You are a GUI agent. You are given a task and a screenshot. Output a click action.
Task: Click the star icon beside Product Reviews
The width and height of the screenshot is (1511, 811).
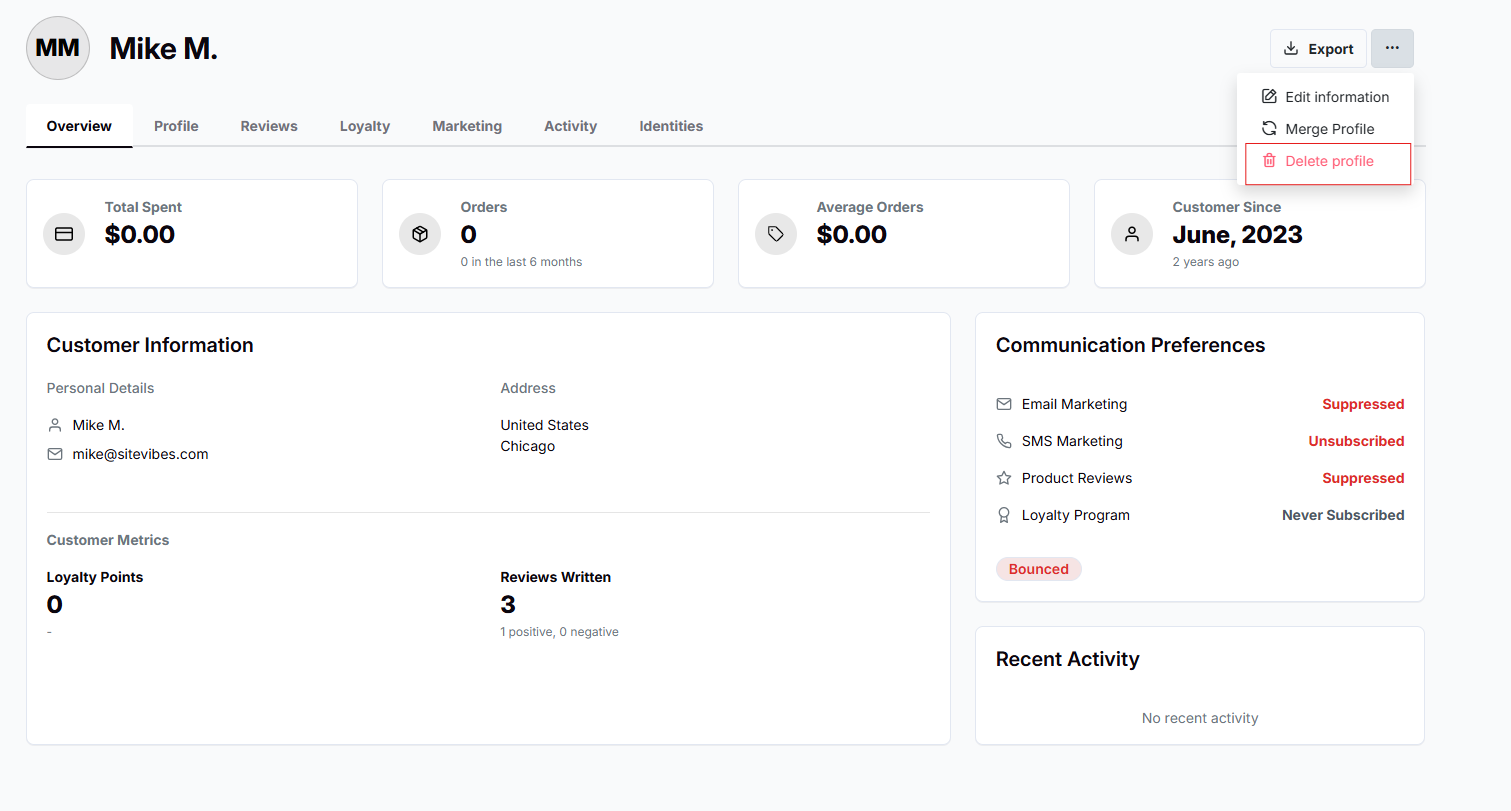click(1004, 478)
